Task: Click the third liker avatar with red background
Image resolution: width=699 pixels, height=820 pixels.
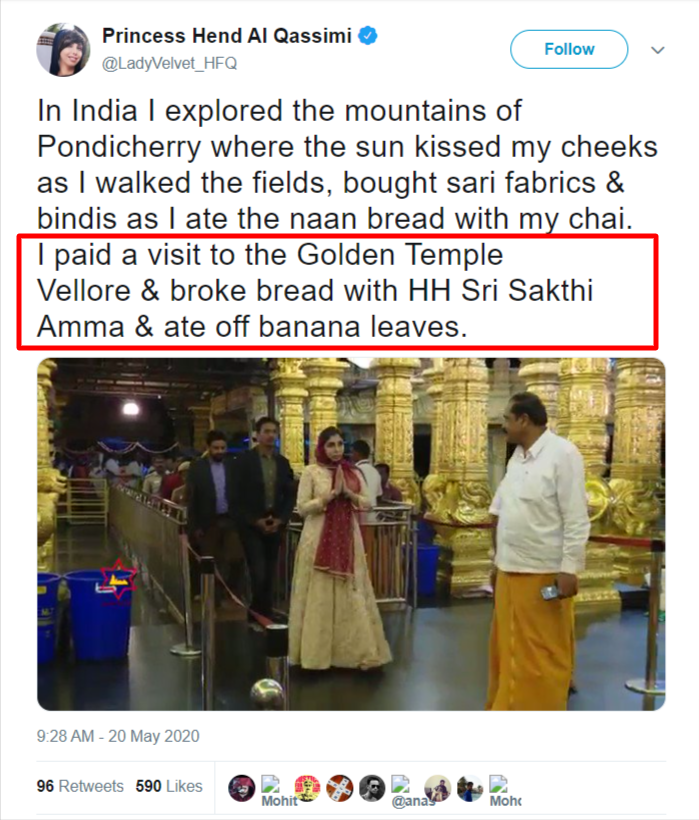Action: (307, 788)
